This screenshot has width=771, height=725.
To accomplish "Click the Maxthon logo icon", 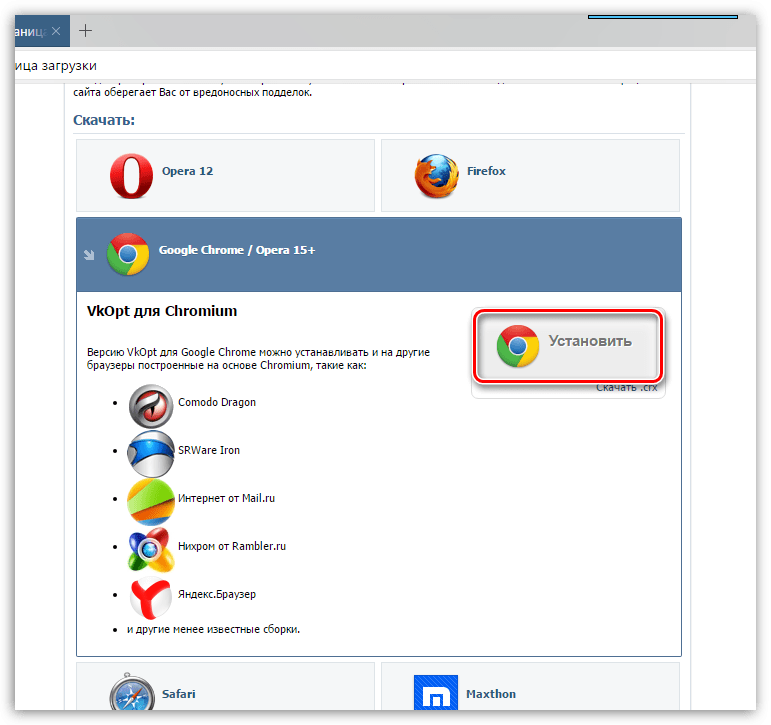I will tap(436, 693).
